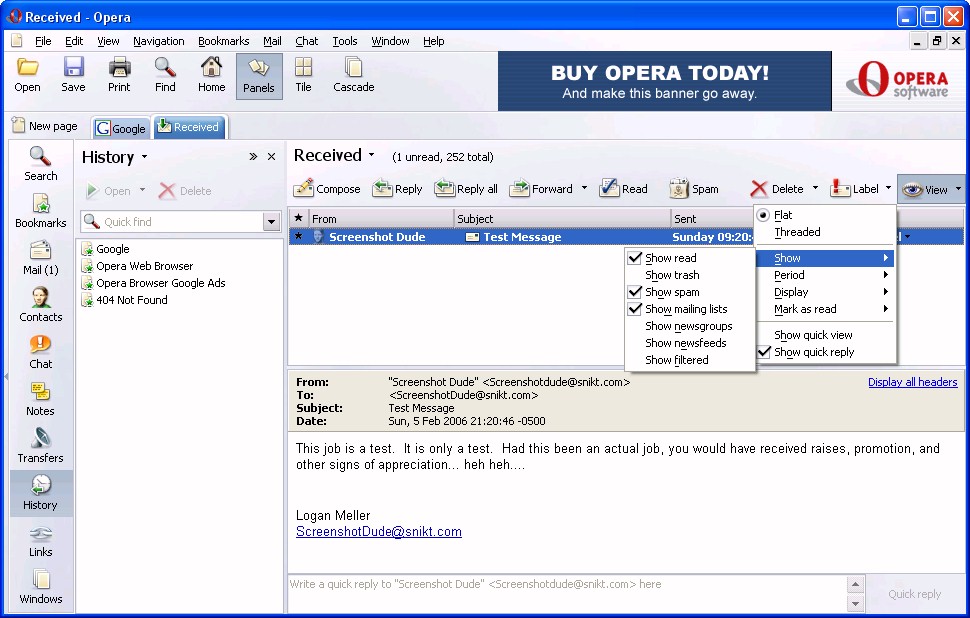Viewport: 970px width, 618px height.
Task: Click the Reply all toolbar icon
Action: pyautogui.click(x=446, y=188)
